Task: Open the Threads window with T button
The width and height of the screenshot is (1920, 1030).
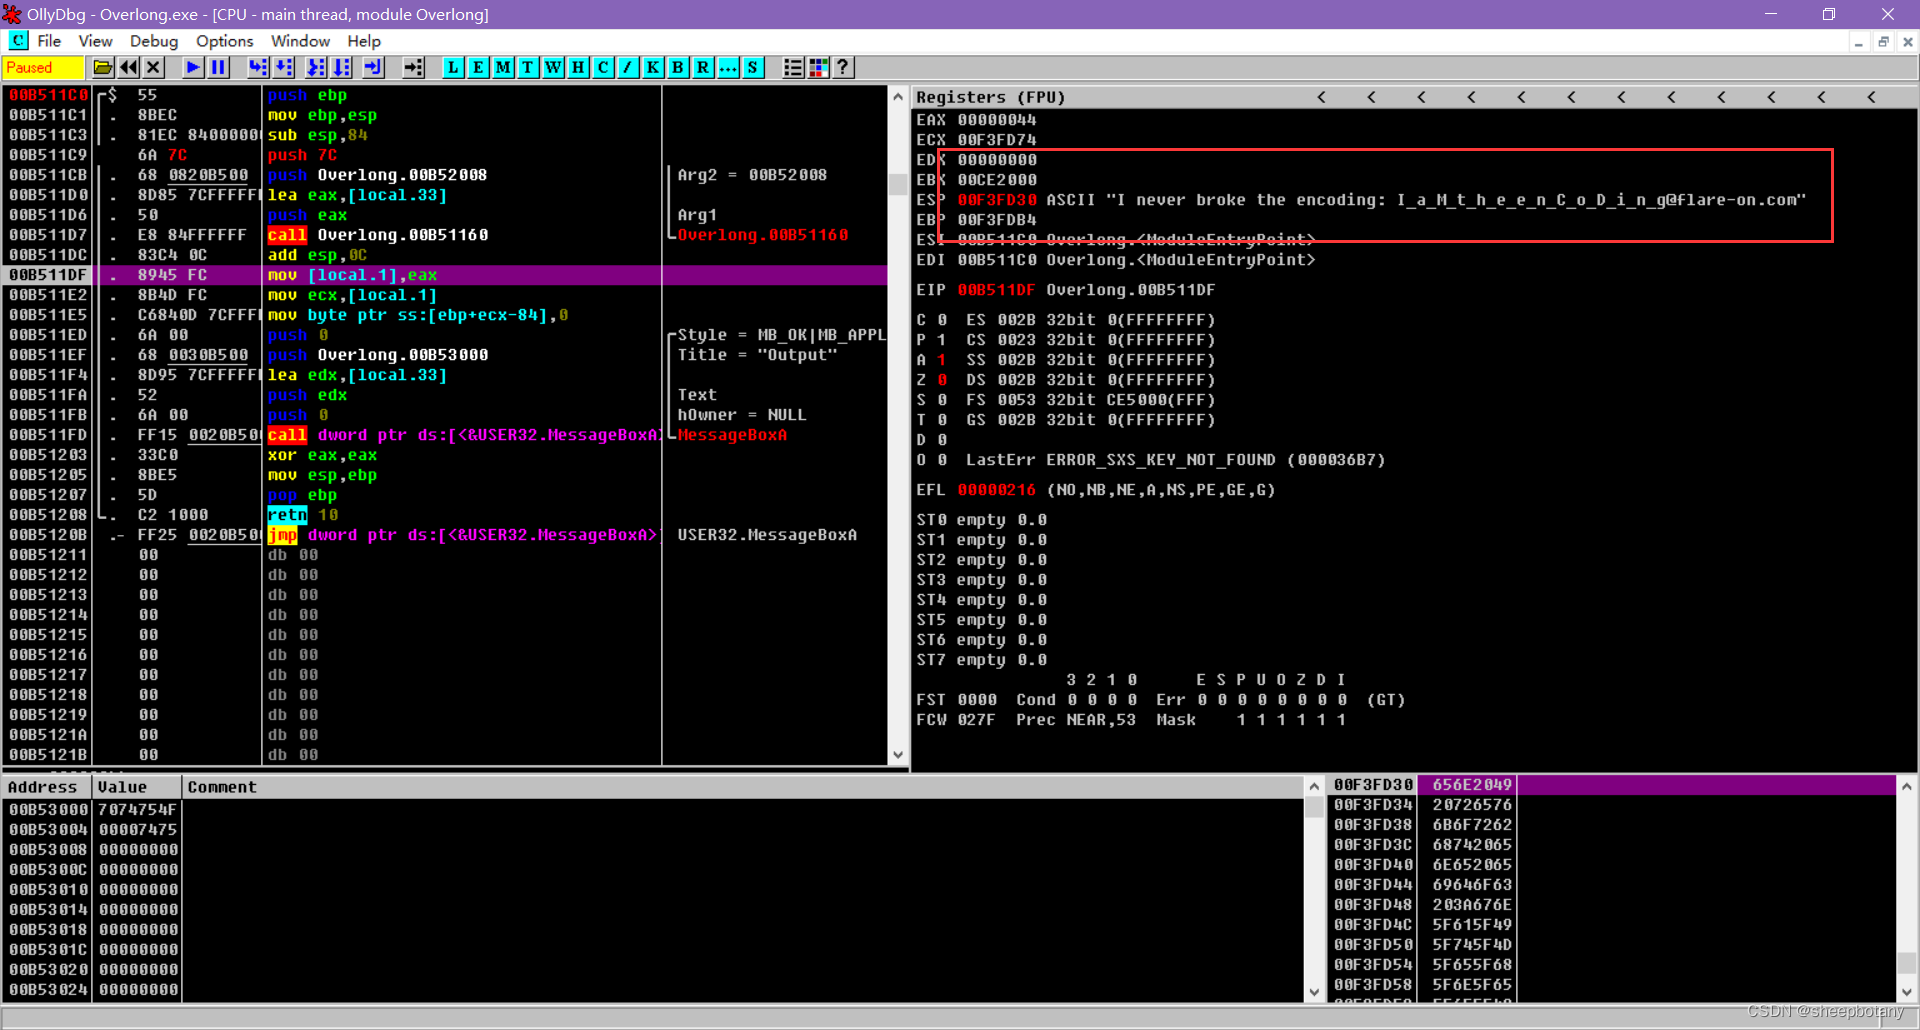Action: 528,67
